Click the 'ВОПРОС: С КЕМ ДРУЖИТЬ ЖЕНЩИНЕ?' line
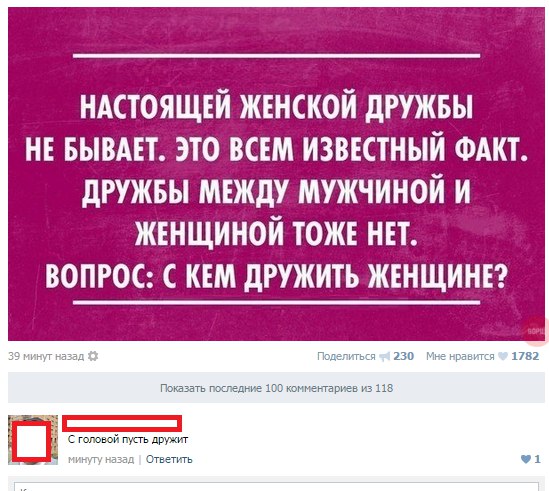The height and width of the screenshot is (491, 549). point(276,275)
